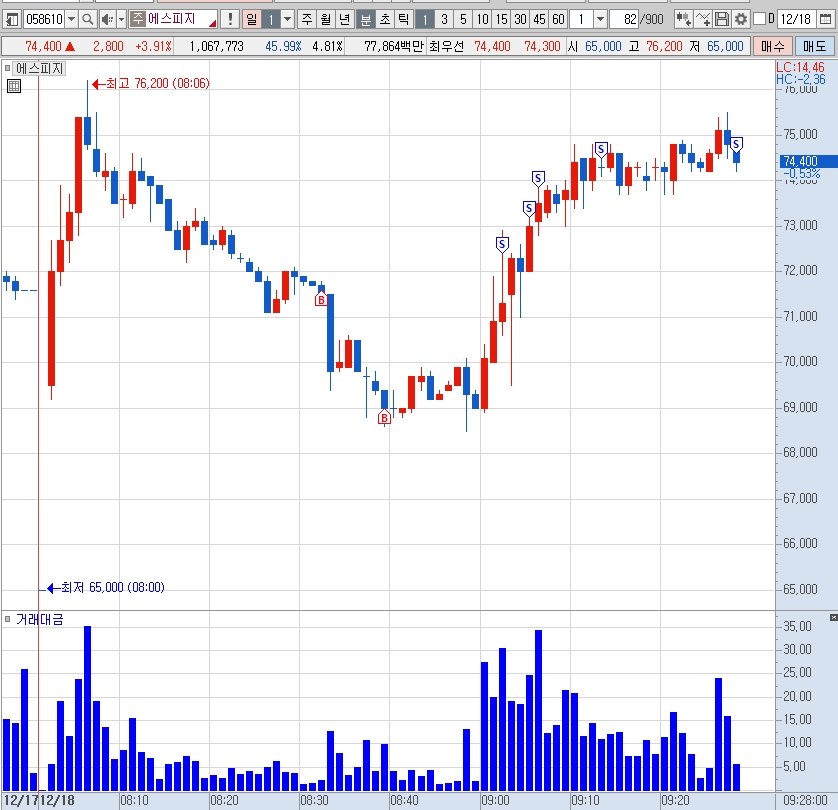Viewport: 838px width, 810px height.
Task: Expand the minute interval value dropdown
Action: click(601, 20)
